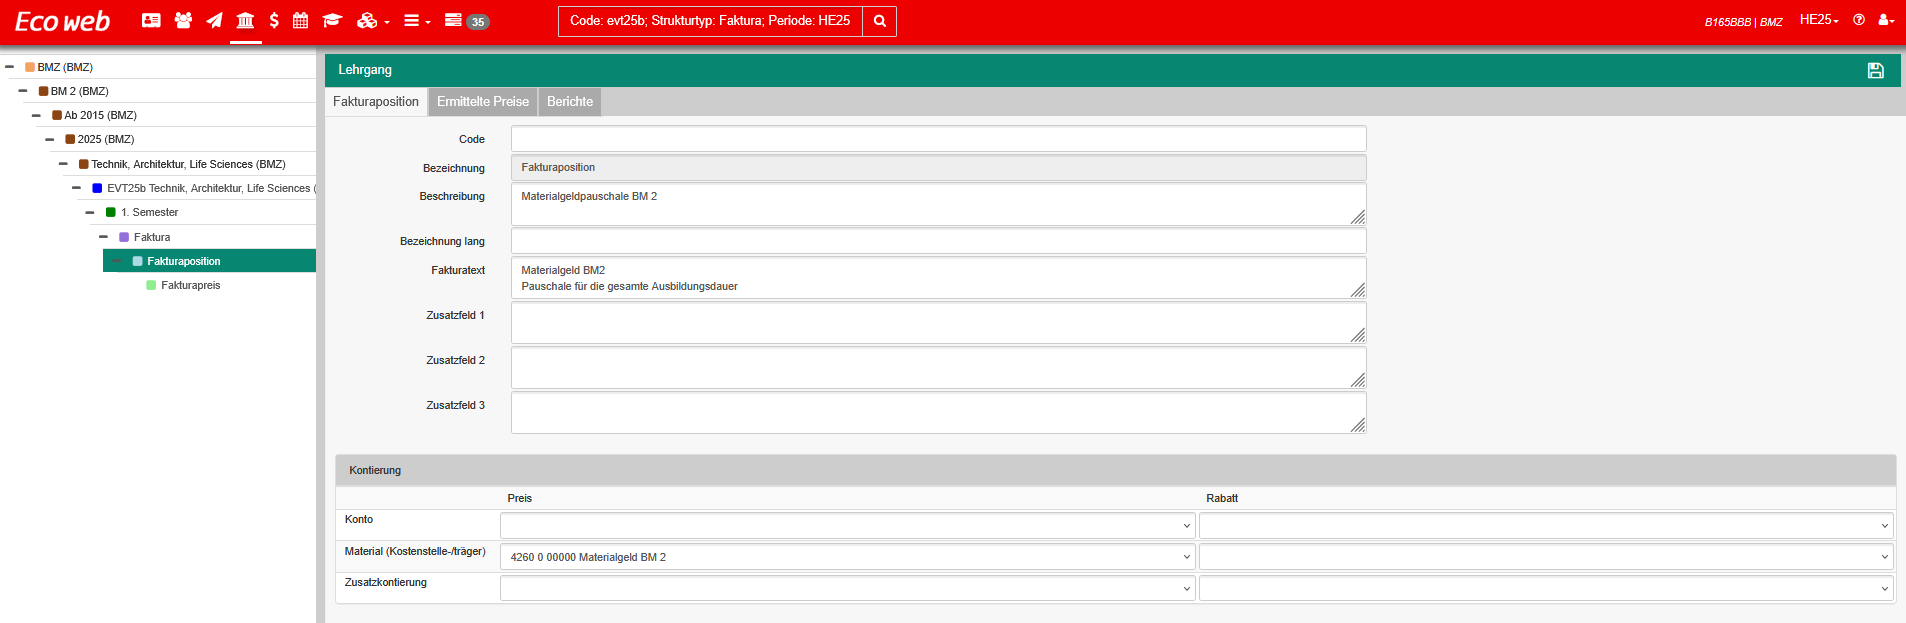The width and height of the screenshot is (1906, 623).
Task: Open the user account menu
Action: point(1886,20)
